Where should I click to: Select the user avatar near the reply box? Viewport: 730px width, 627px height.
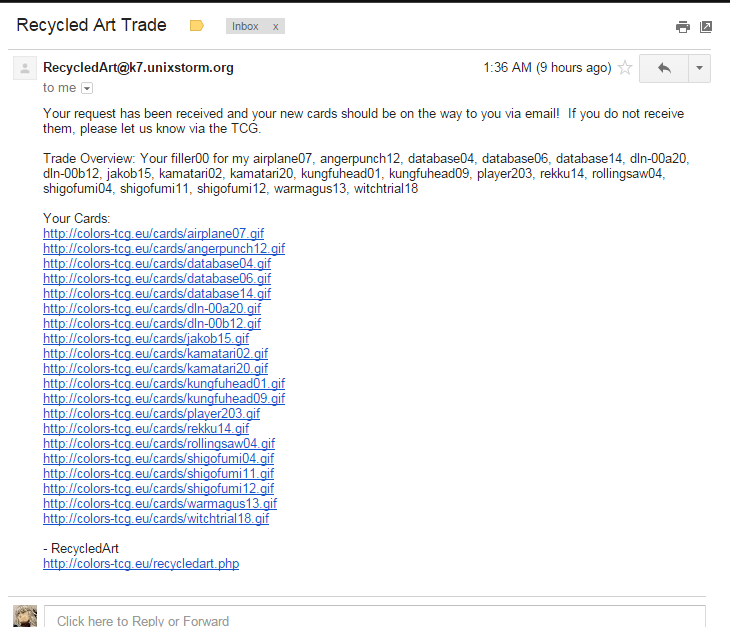click(25, 616)
